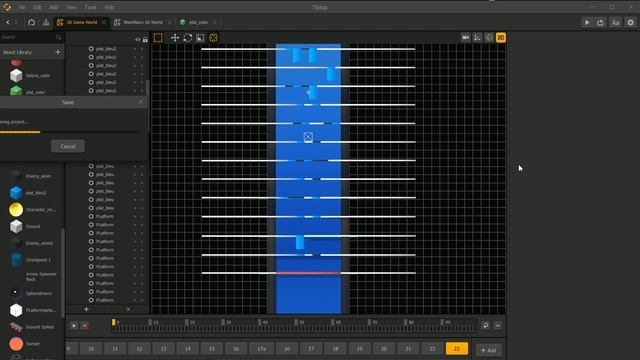The height and width of the screenshot is (360, 640).
Task: Go back with the left arrow
Action: coord(8,22)
